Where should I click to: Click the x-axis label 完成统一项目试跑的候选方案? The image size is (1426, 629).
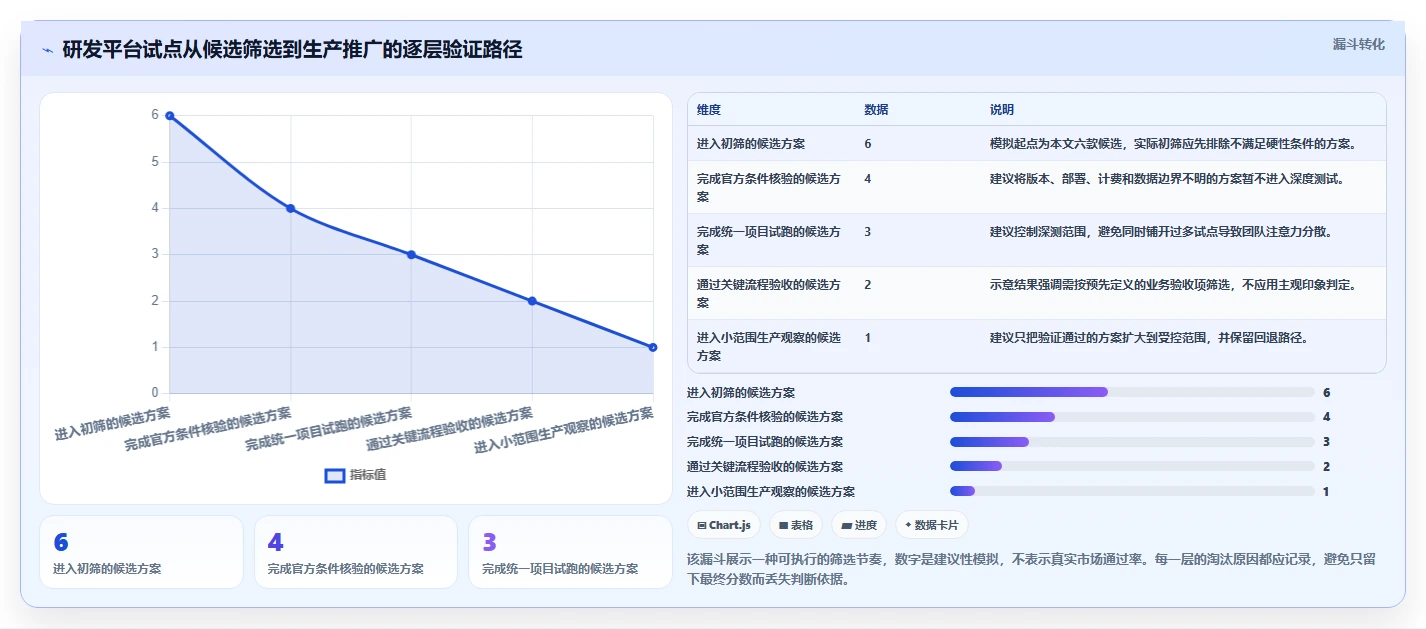(x=329, y=429)
